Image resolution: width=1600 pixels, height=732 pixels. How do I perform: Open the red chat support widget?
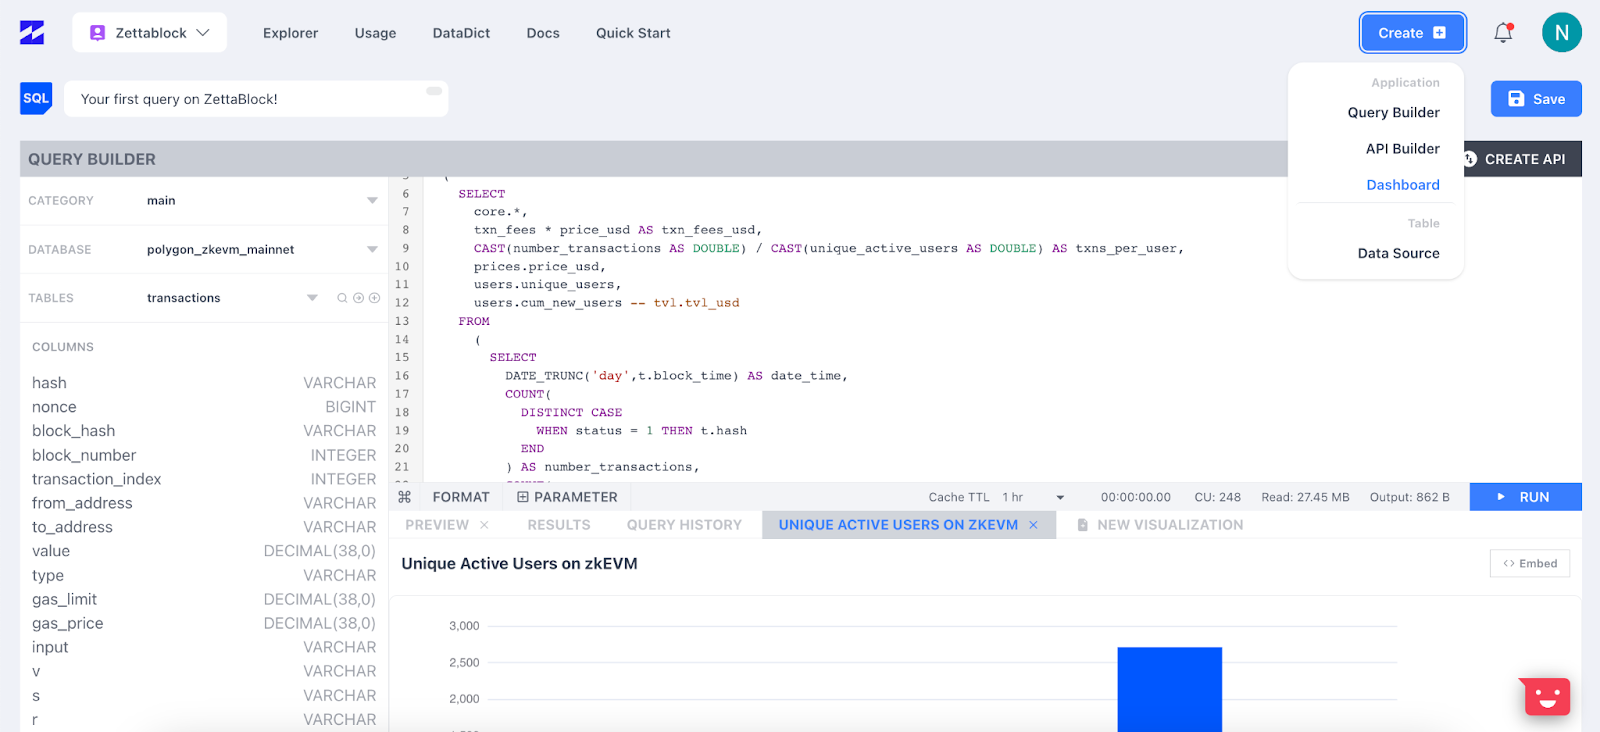pyautogui.click(x=1547, y=697)
